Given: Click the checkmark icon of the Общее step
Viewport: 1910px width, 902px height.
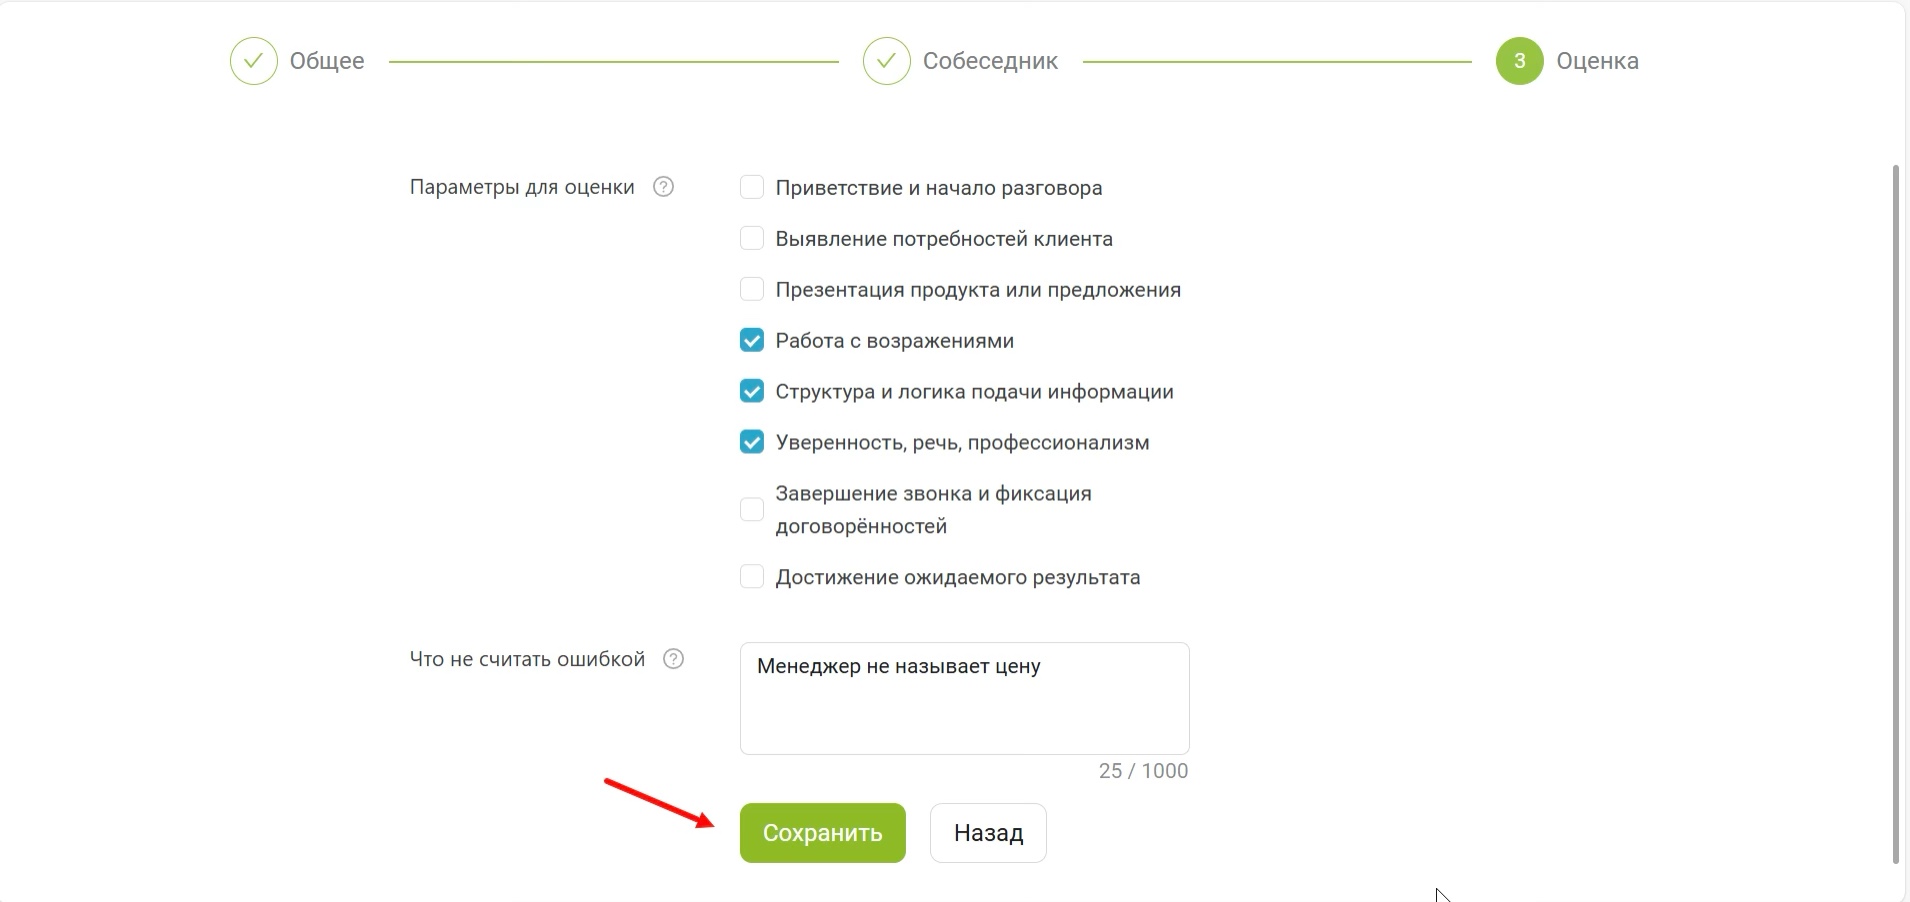Looking at the screenshot, I should (253, 61).
